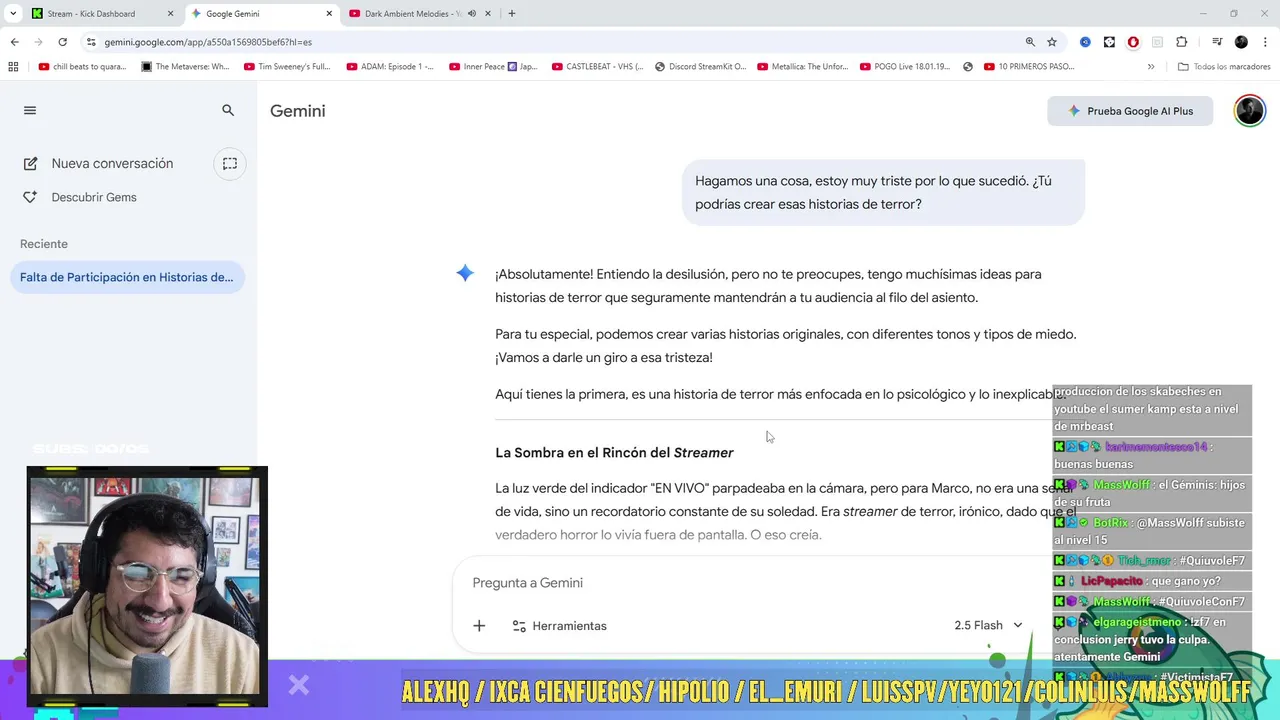Open the temporary chat dashed-square icon
This screenshot has height=720, width=1280.
click(x=230, y=163)
